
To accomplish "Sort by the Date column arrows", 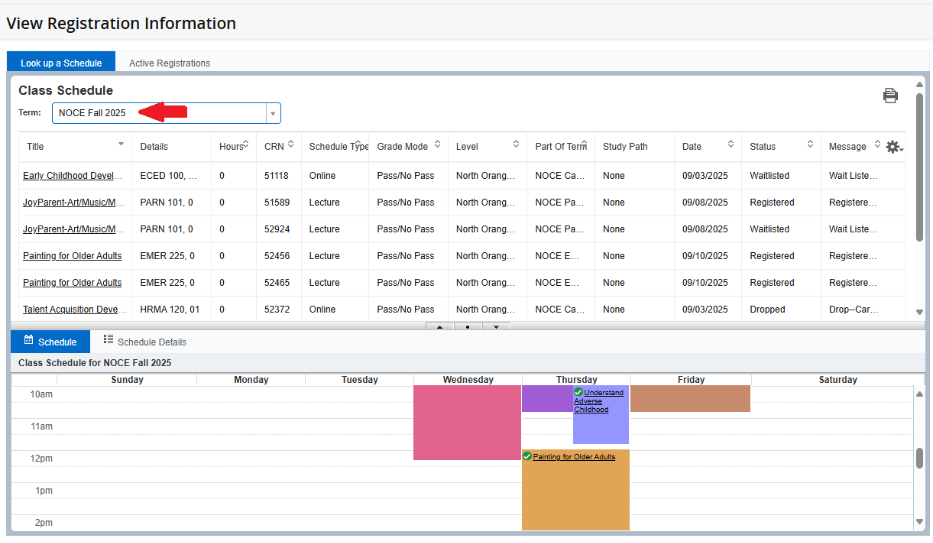I will coord(731,145).
